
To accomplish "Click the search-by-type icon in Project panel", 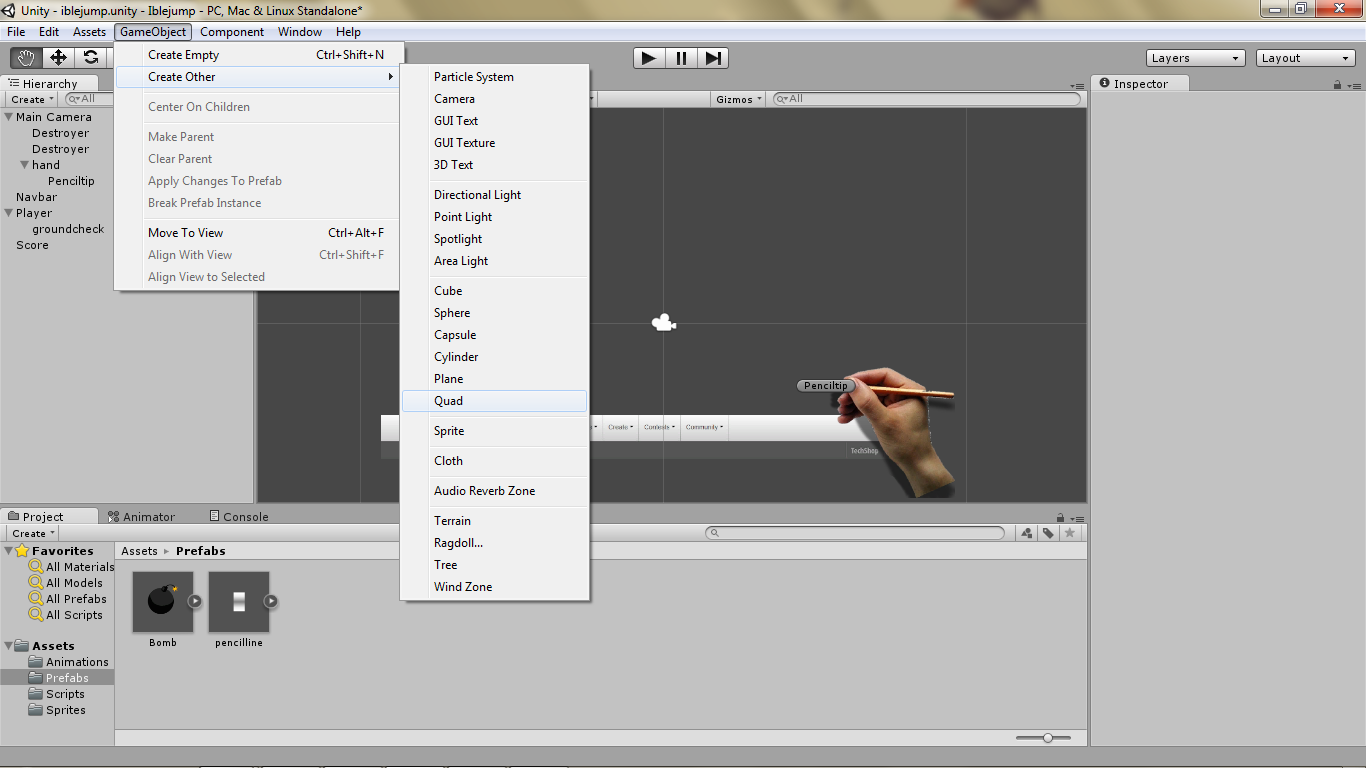I will [1026, 533].
